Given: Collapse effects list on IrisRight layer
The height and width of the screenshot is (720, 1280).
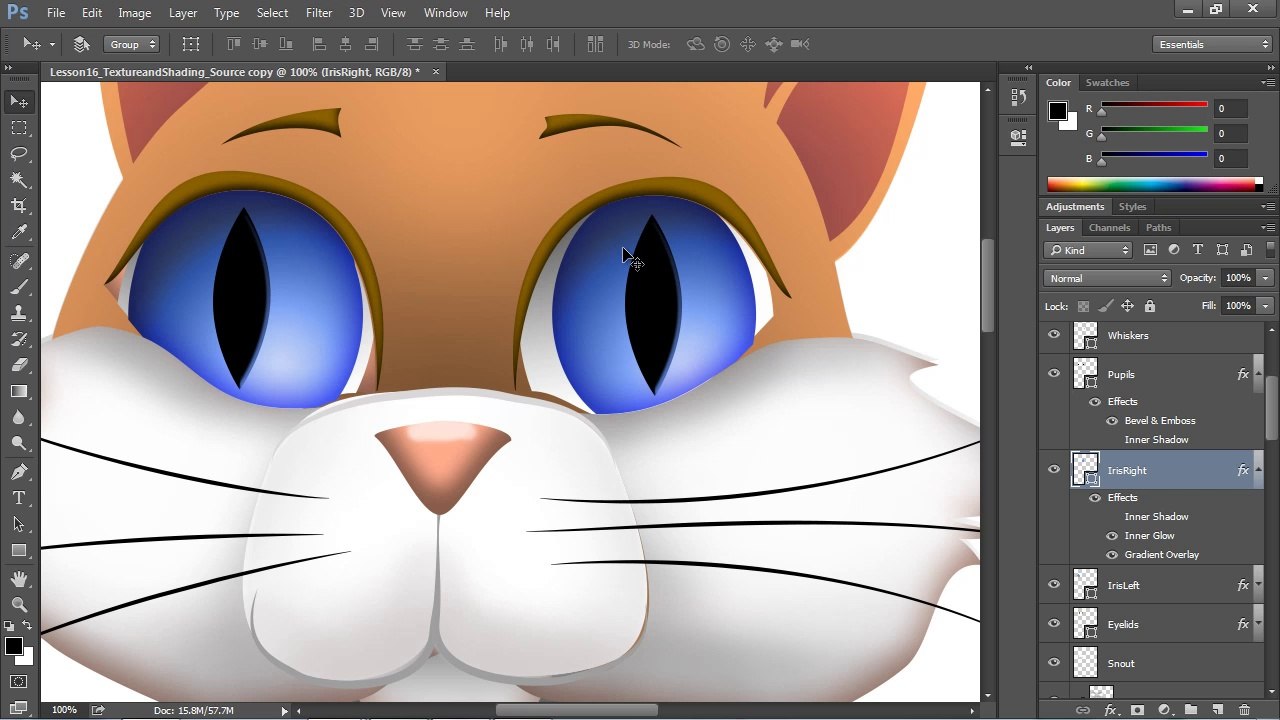Looking at the screenshot, I should (1258, 470).
